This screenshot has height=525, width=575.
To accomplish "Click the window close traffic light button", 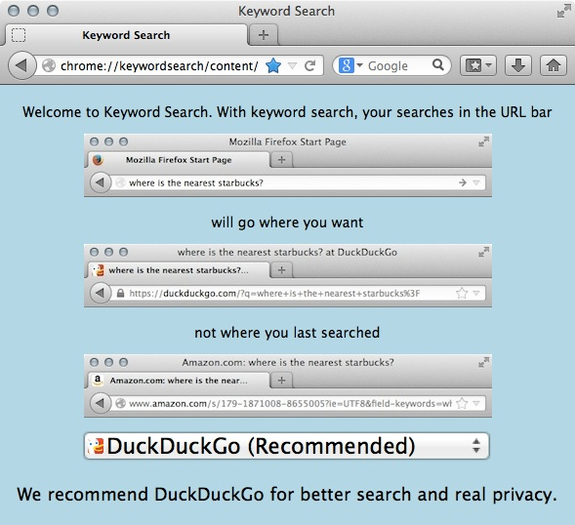I will tap(14, 11).
